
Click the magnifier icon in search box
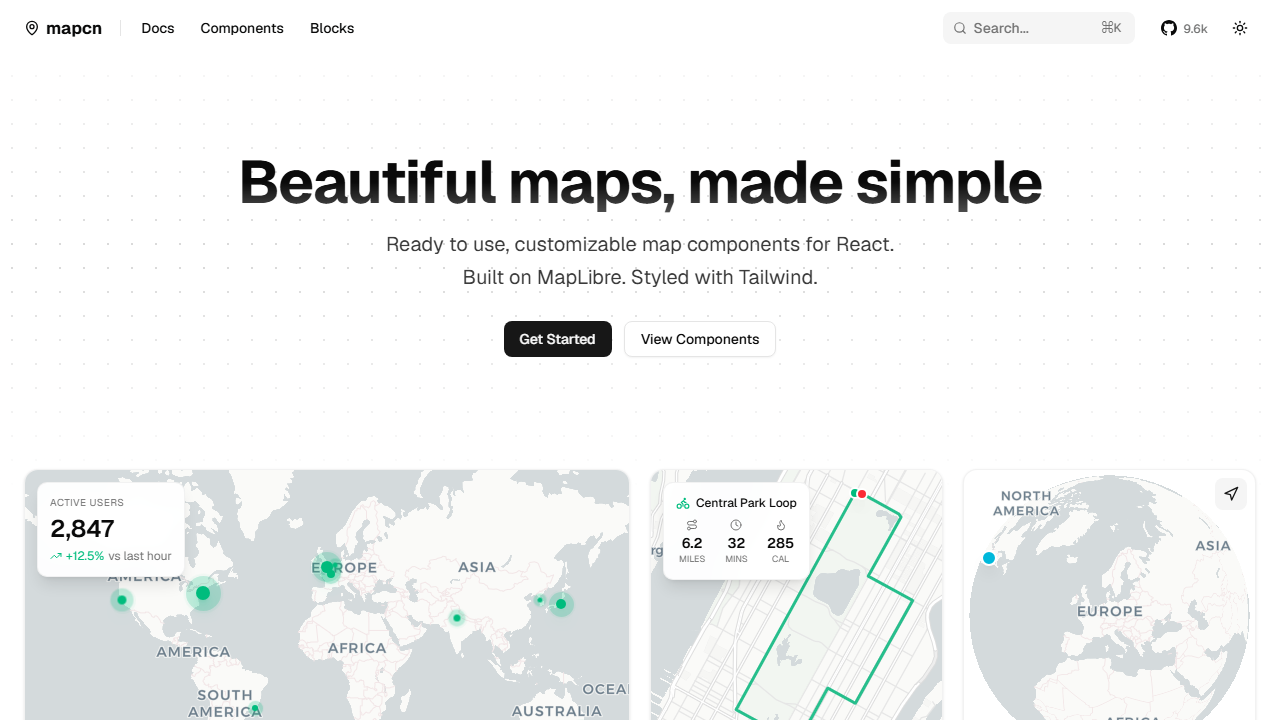[960, 28]
